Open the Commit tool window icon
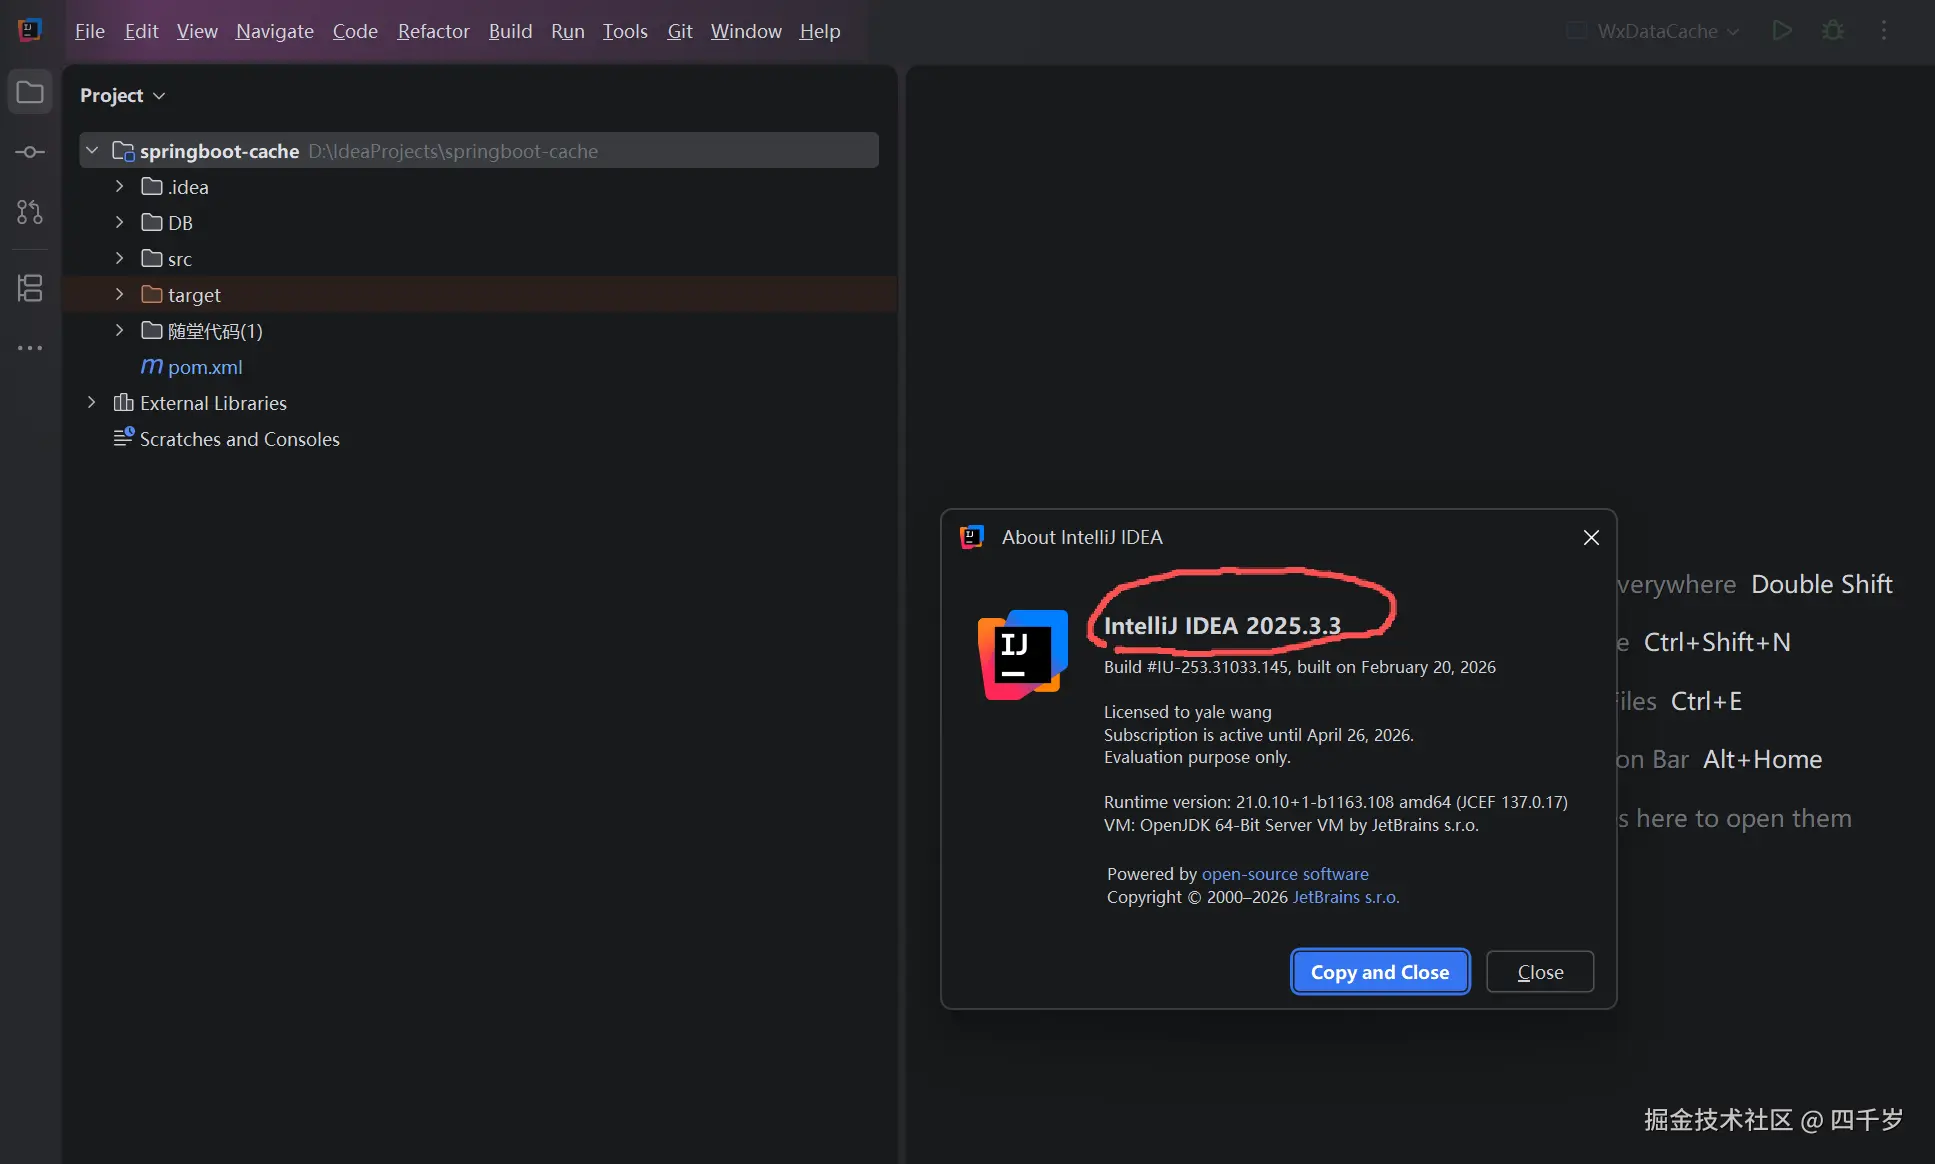 (30, 152)
